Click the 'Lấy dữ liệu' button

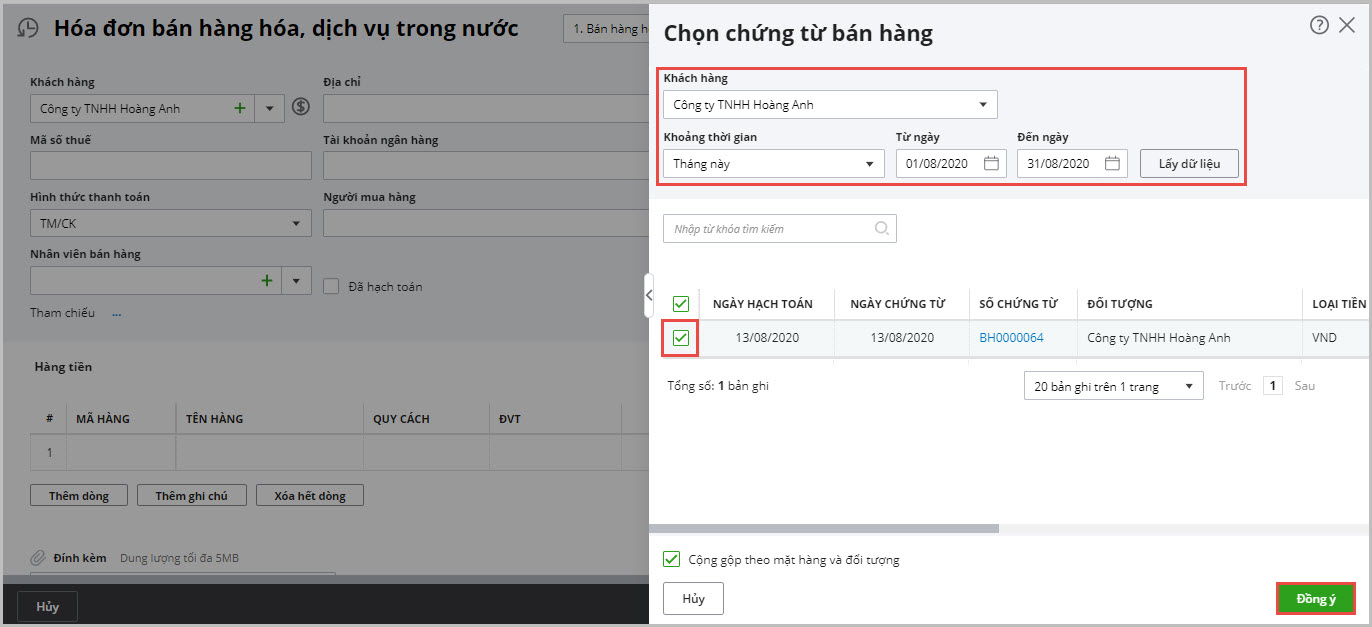pos(1189,164)
